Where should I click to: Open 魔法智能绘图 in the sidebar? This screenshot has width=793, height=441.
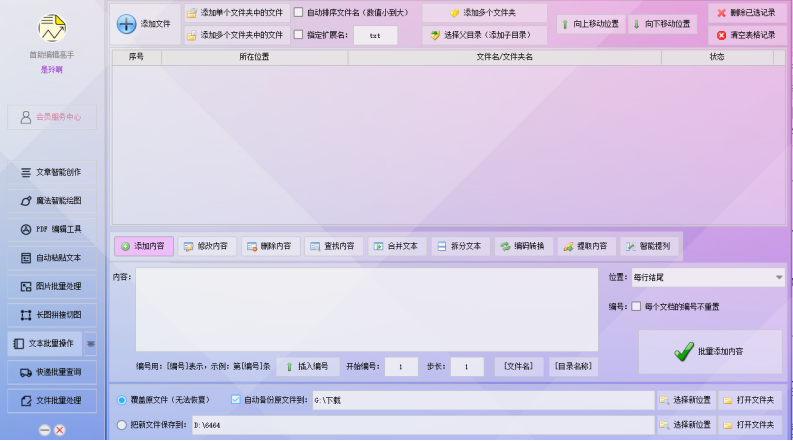point(52,201)
